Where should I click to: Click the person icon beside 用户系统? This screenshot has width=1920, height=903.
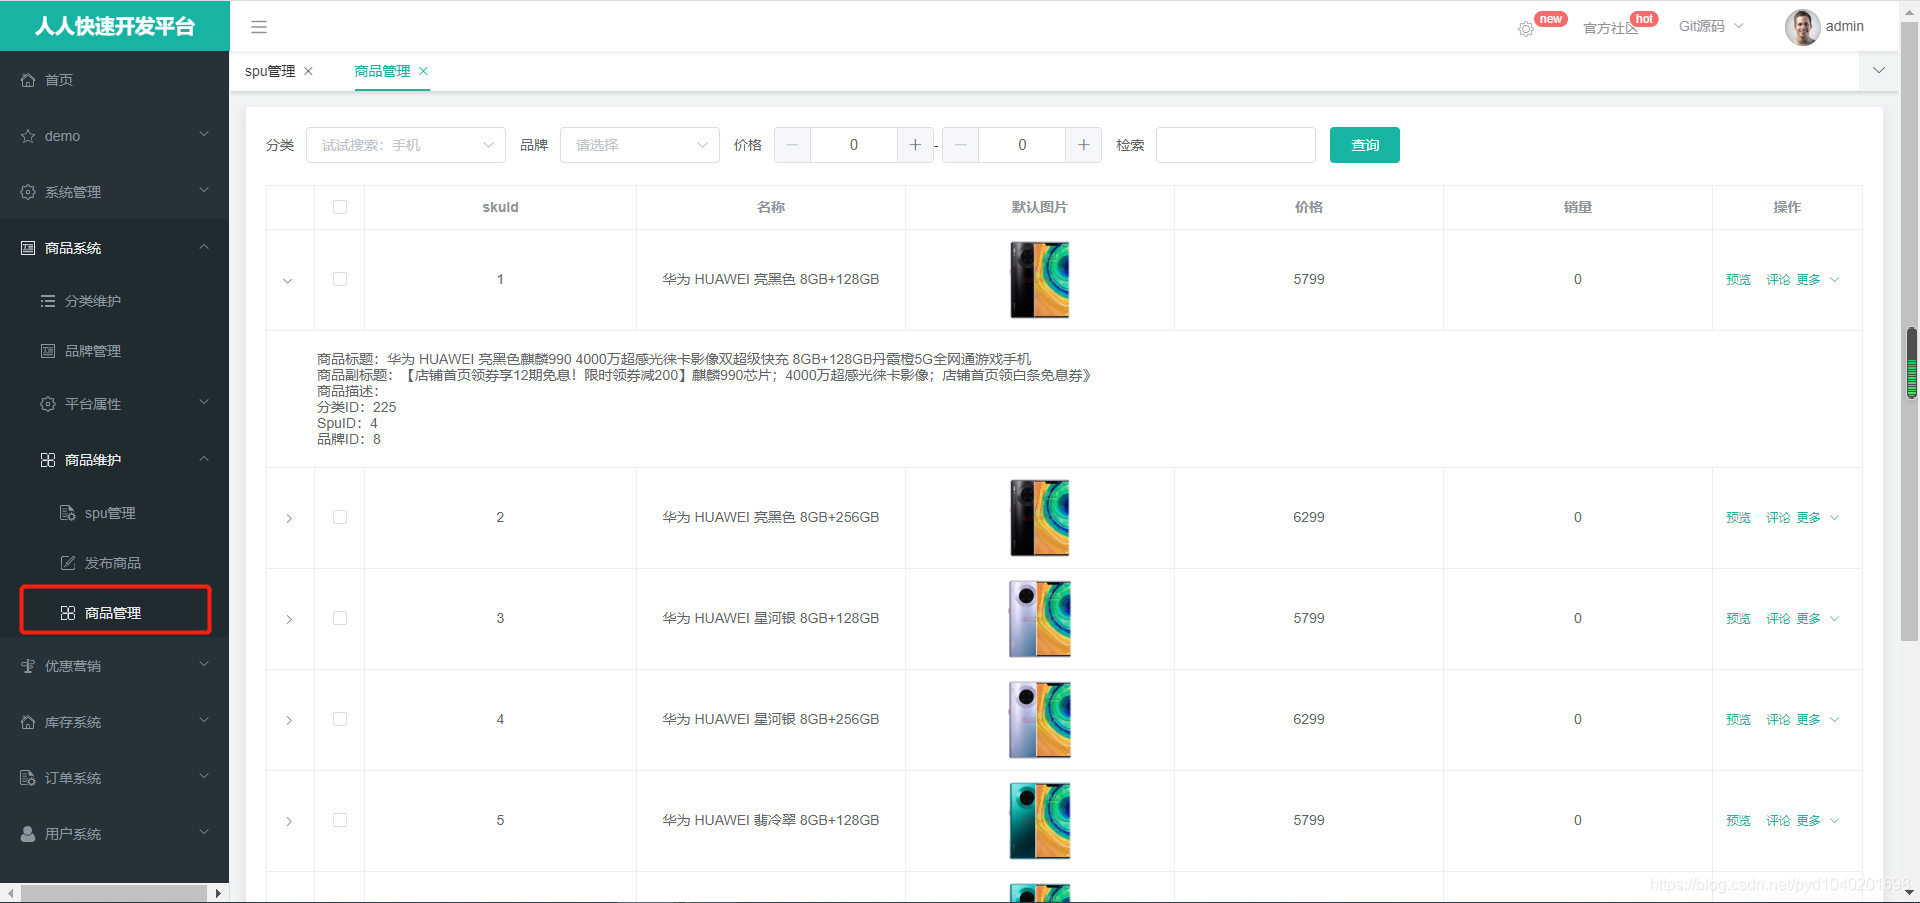tap(28, 834)
